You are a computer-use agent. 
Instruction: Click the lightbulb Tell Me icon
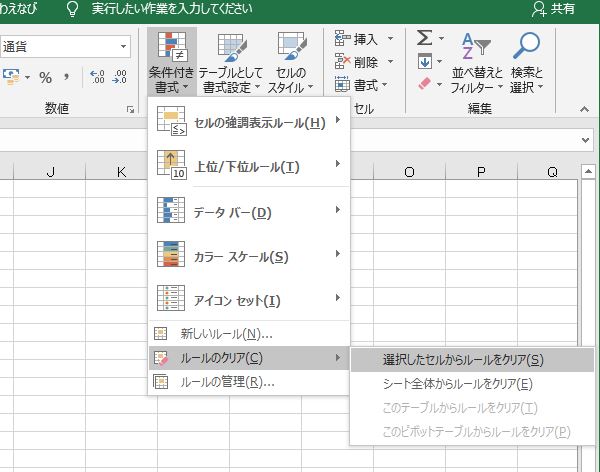click(x=72, y=9)
